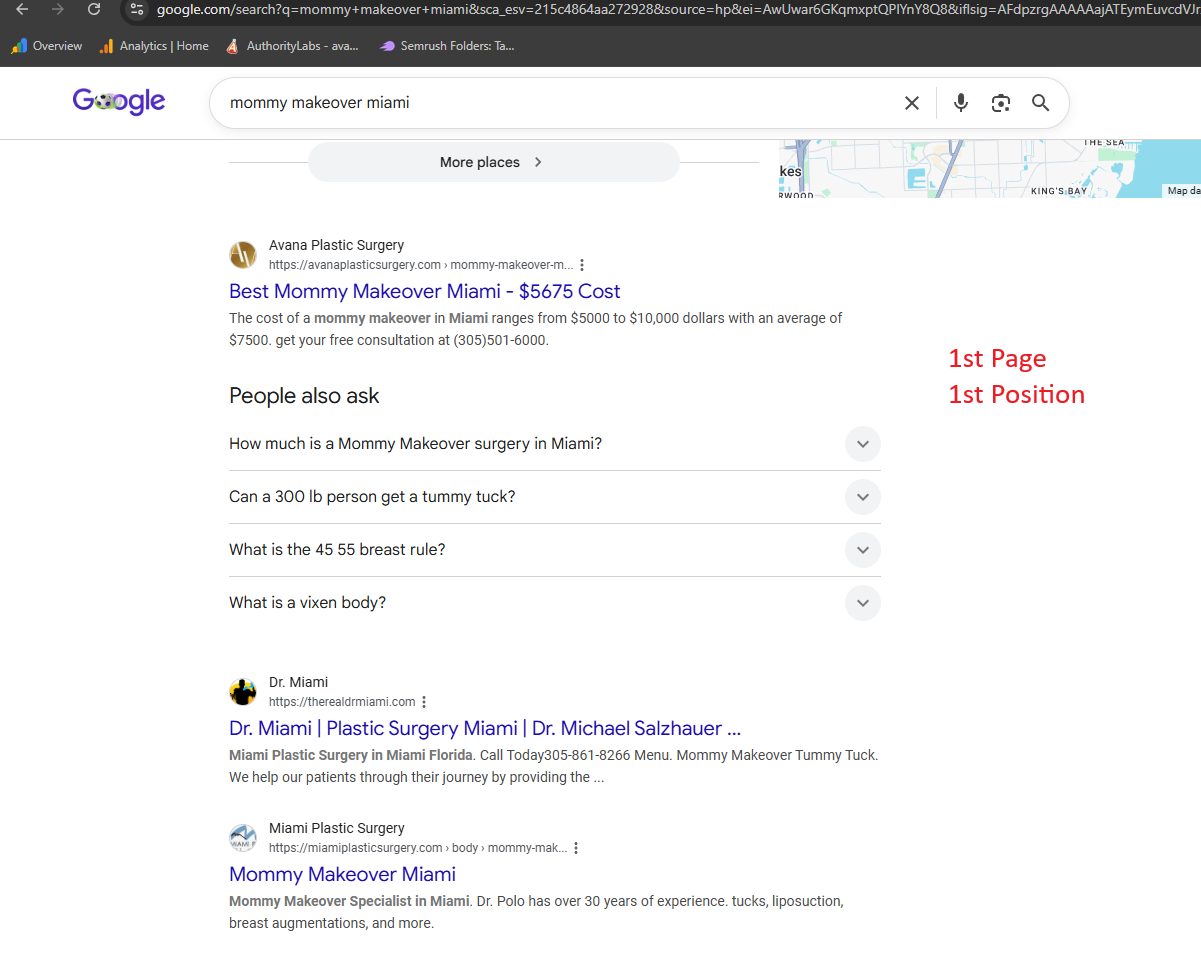Screen dimensions: 1201x974
Task: Click the Avana Plastic Surgery favicon
Action: pos(243,255)
